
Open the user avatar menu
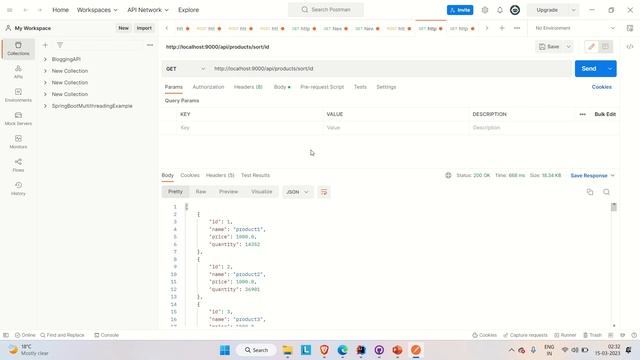click(515, 10)
